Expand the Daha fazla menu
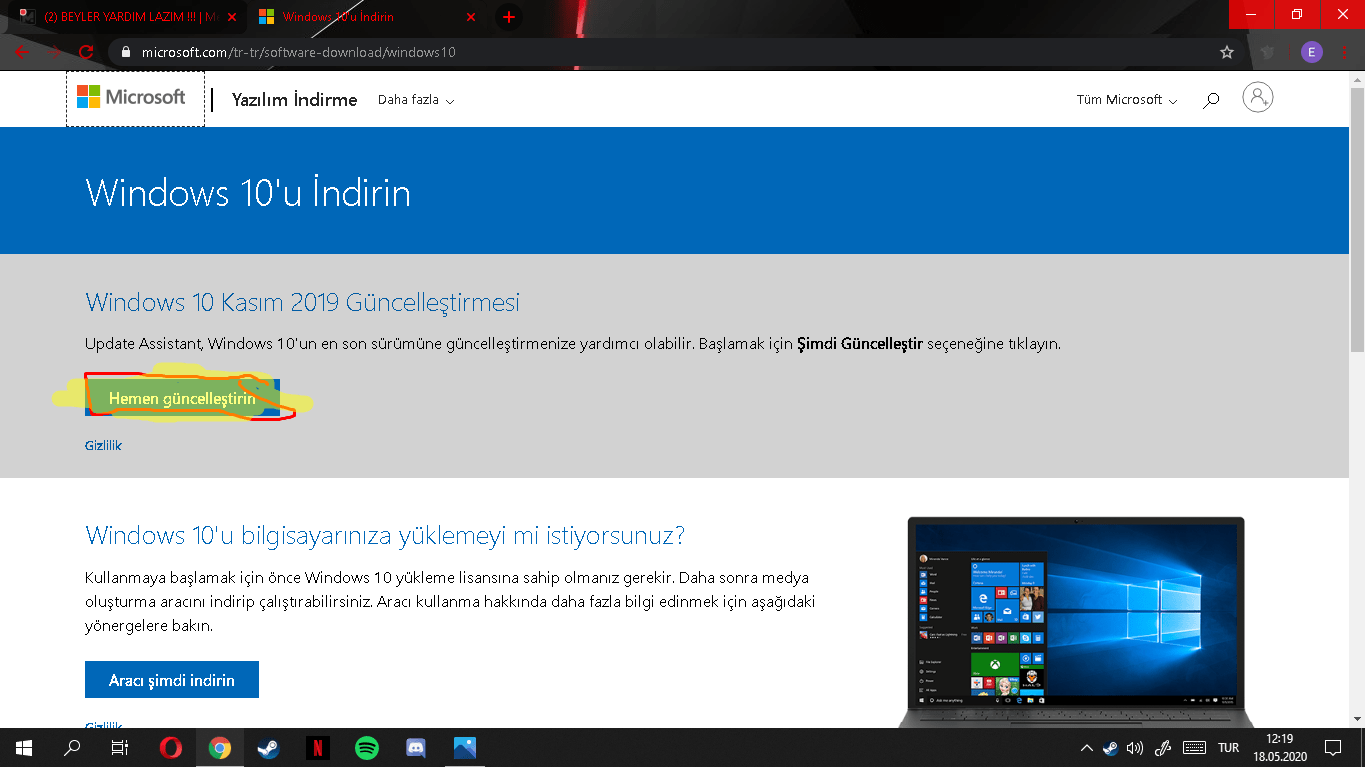Image resolution: width=1365 pixels, height=767 pixels. coord(416,100)
